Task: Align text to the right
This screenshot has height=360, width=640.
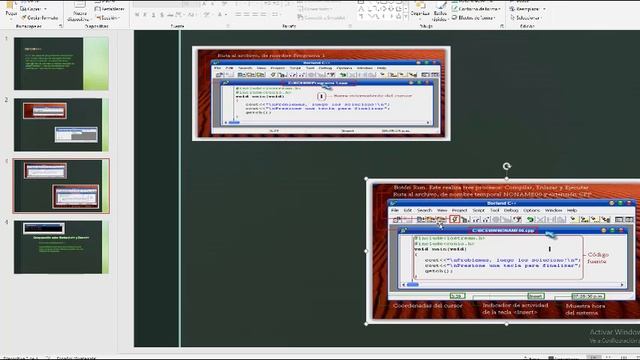Action: 255,14
